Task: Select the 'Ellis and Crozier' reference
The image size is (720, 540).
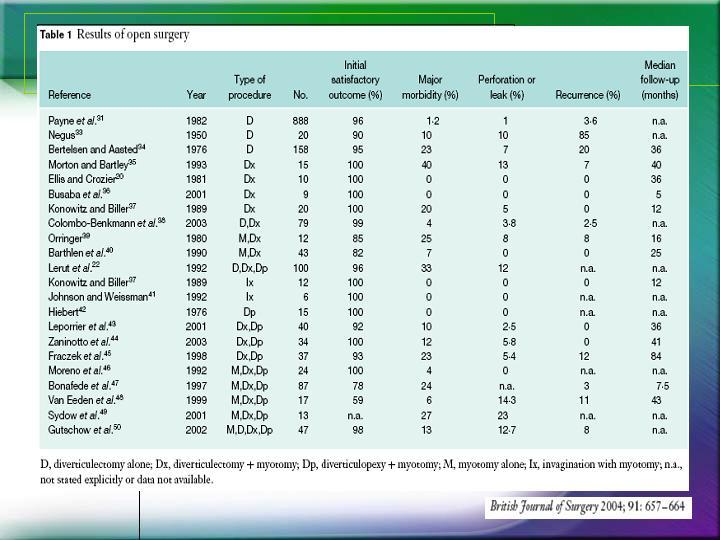Action: pos(86,179)
